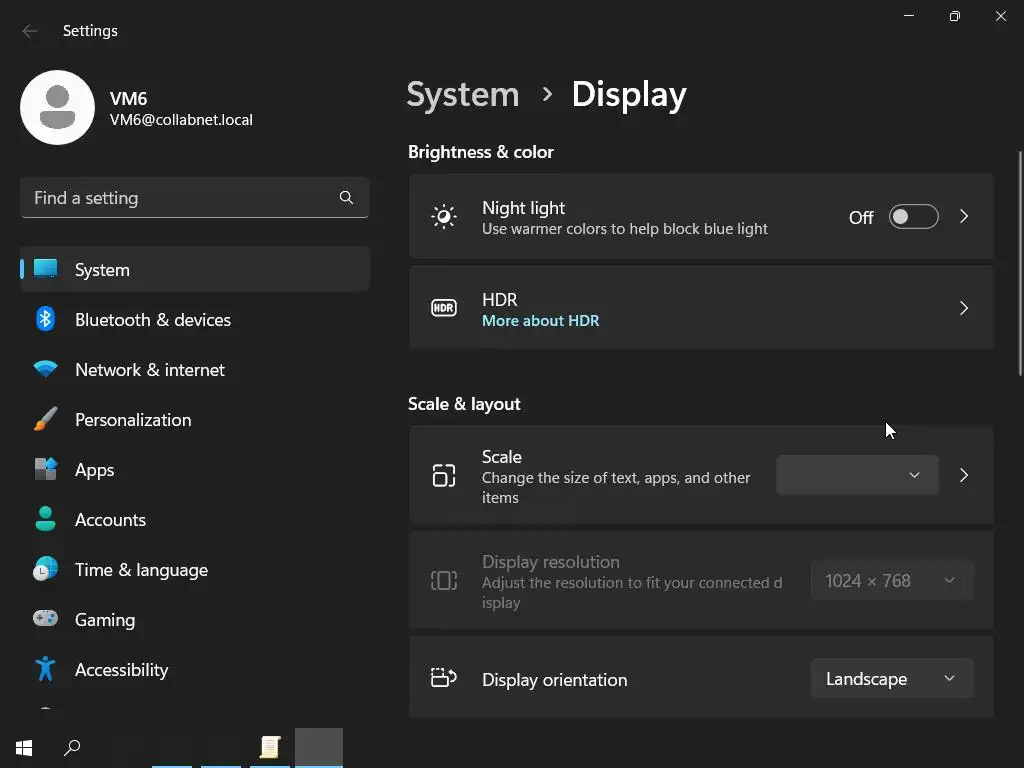1024x768 pixels.
Task: Click the Personalization paintbrush icon
Action: 45,419
